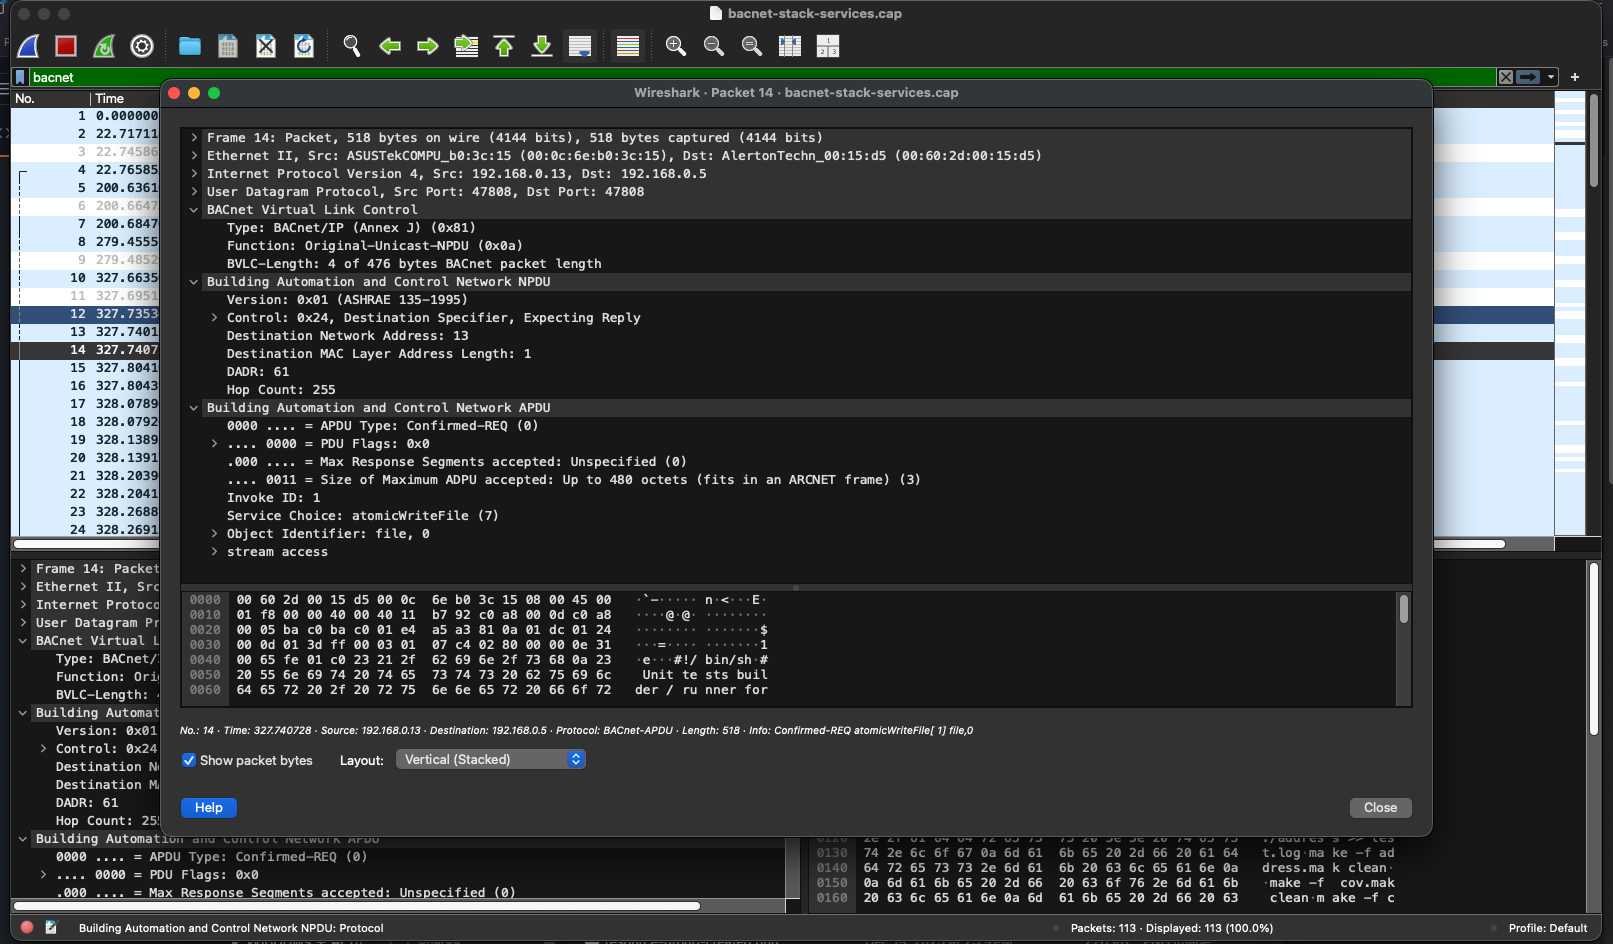1613x944 pixels.
Task: Add a filter button with the plus icon
Action: click(1575, 76)
